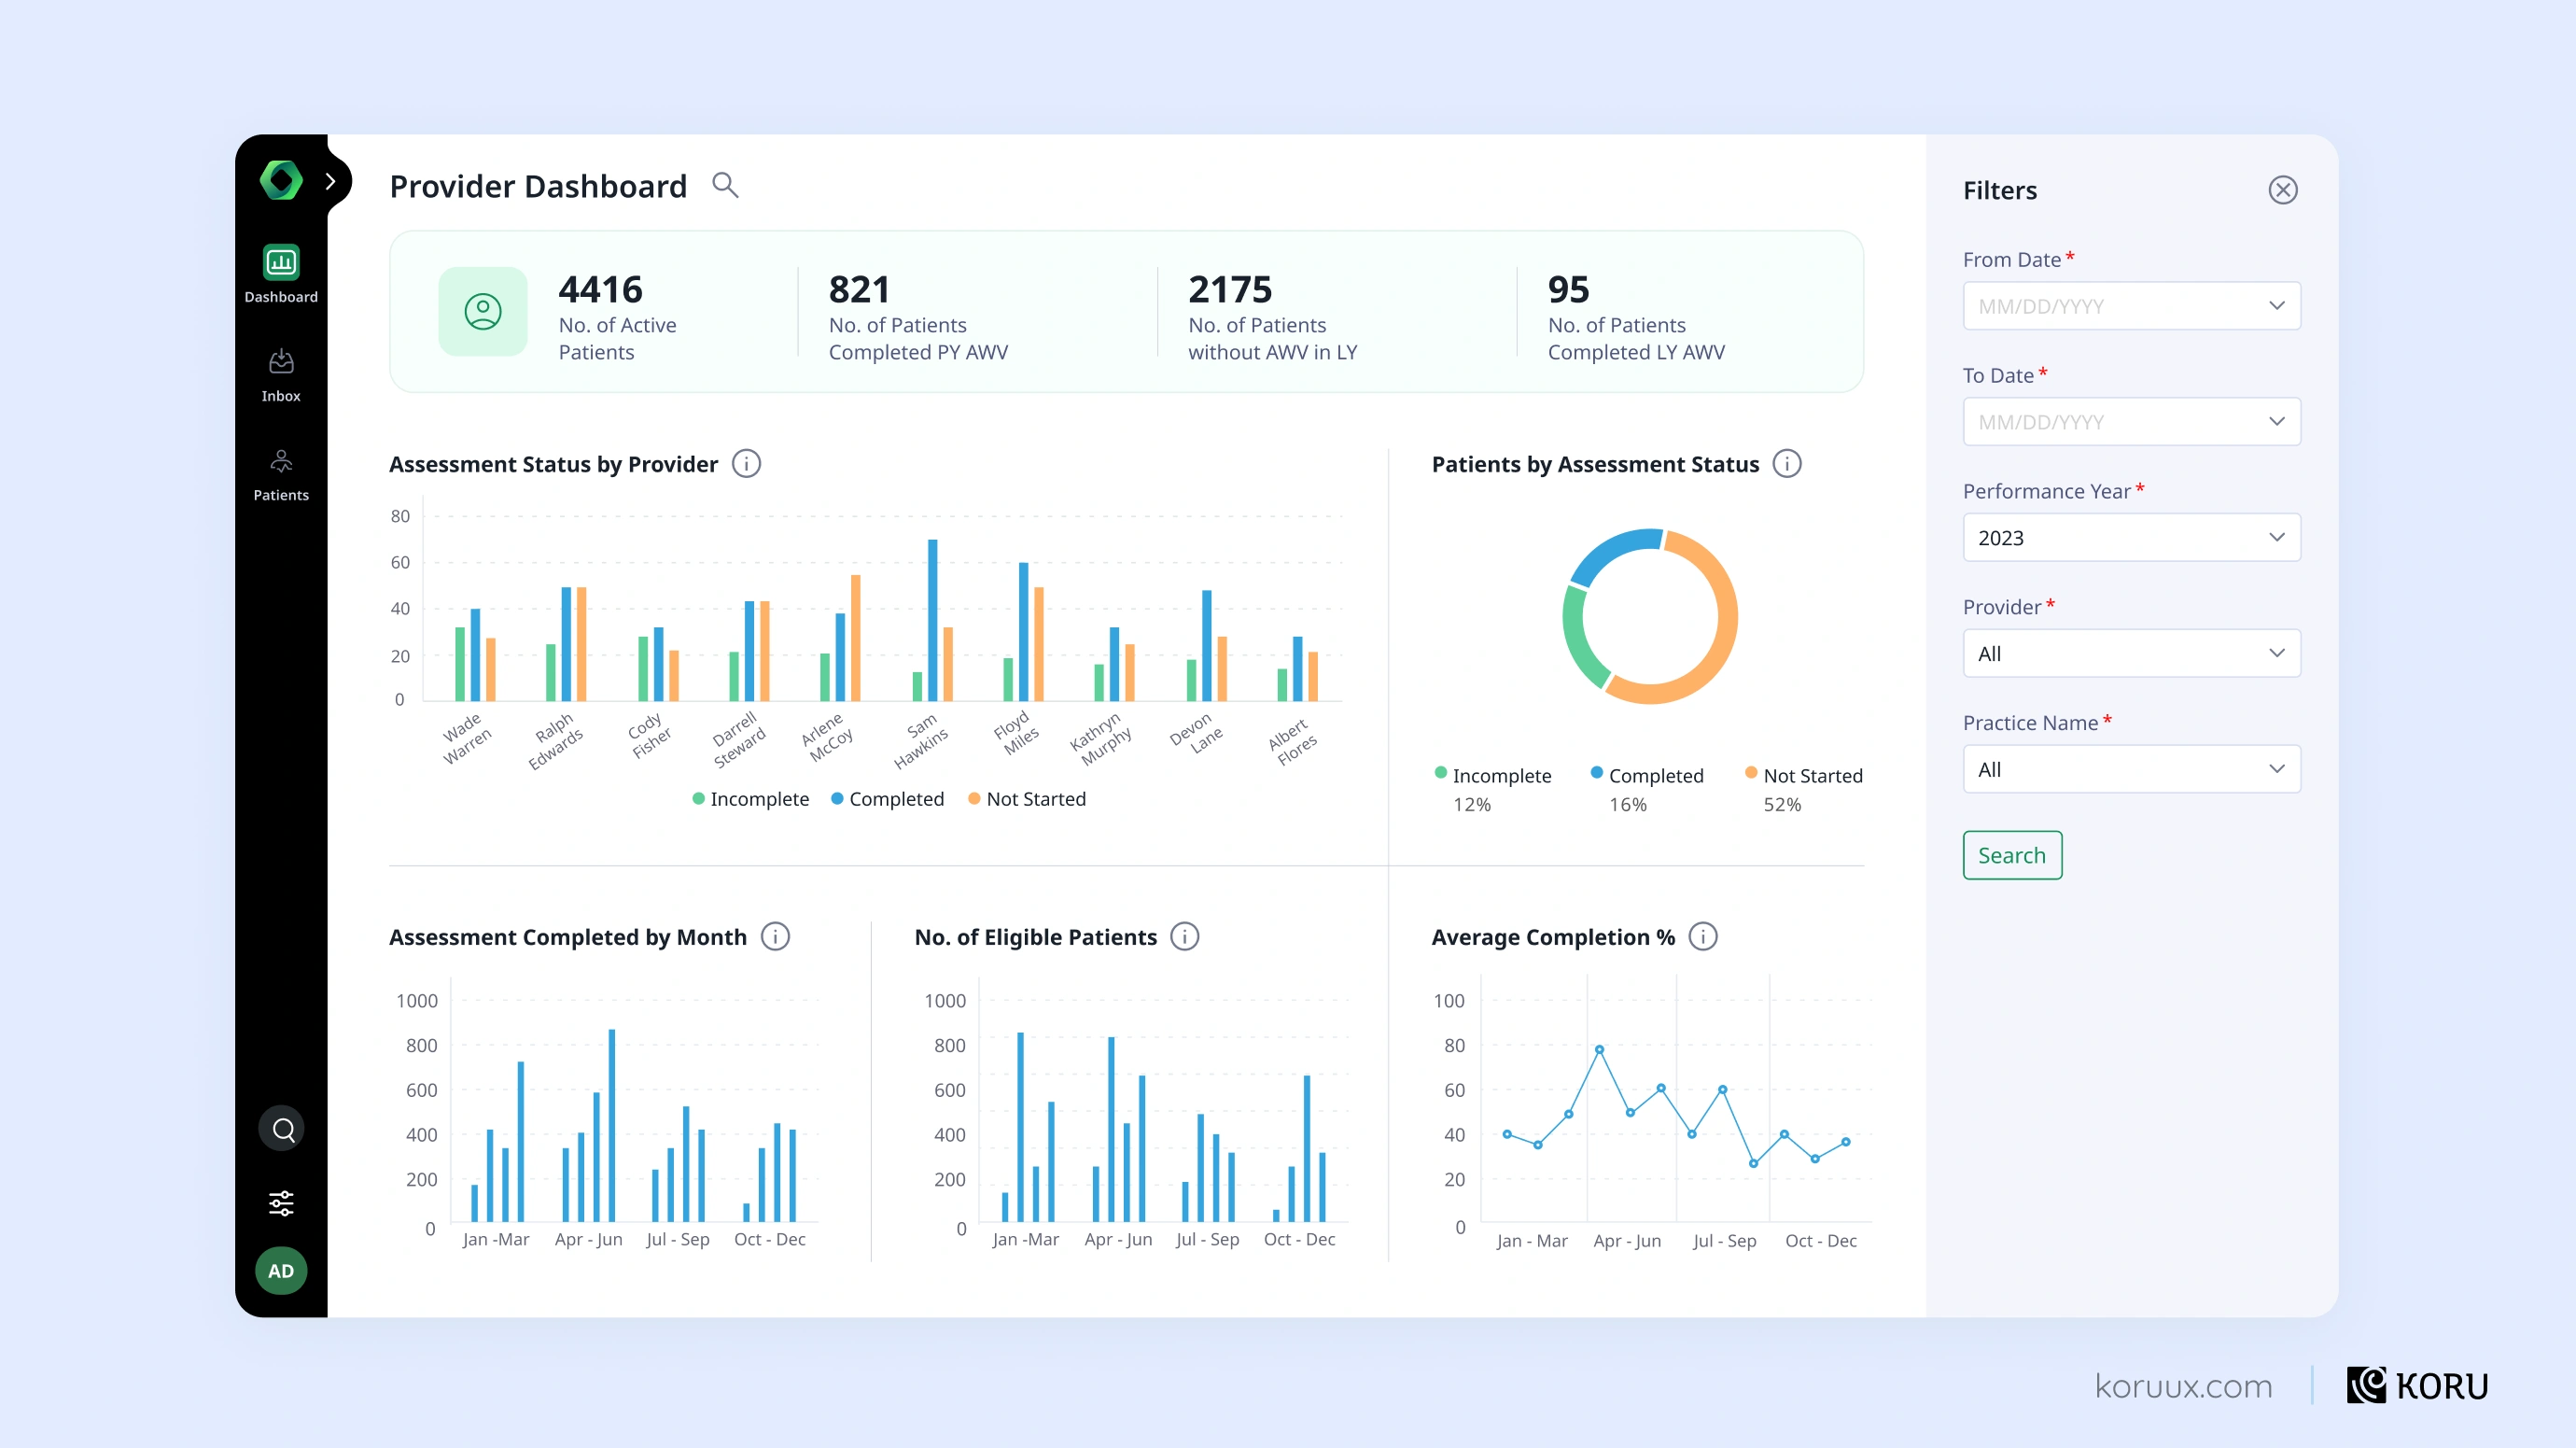Click Apr - Jun label under Assessment Completed chart
This screenshot has height=1448, width=2576.
click(x=589, y=1239)
